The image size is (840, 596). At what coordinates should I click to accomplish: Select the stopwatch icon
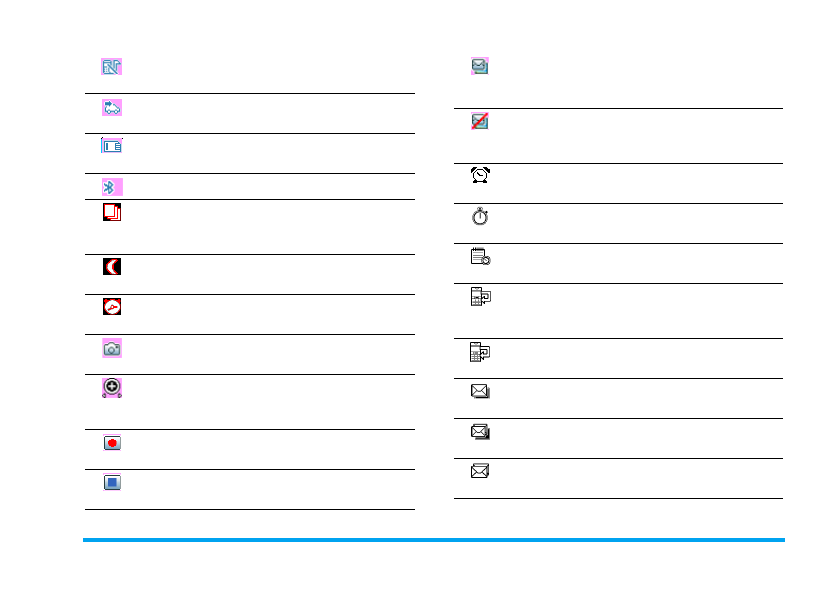481,215
